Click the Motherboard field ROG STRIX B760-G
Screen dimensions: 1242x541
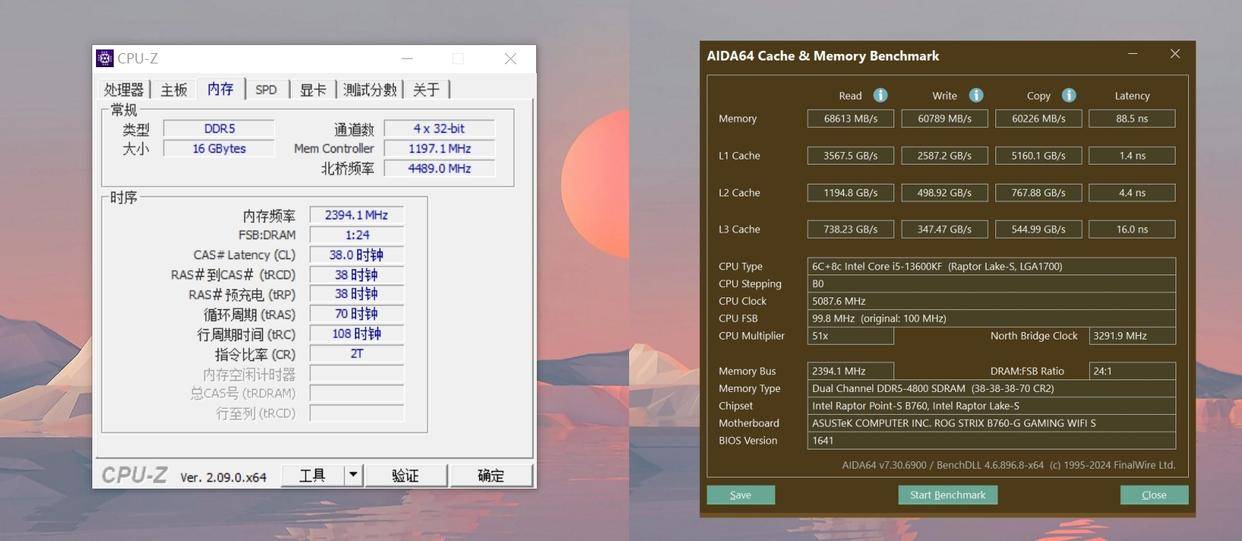[991, 423]
